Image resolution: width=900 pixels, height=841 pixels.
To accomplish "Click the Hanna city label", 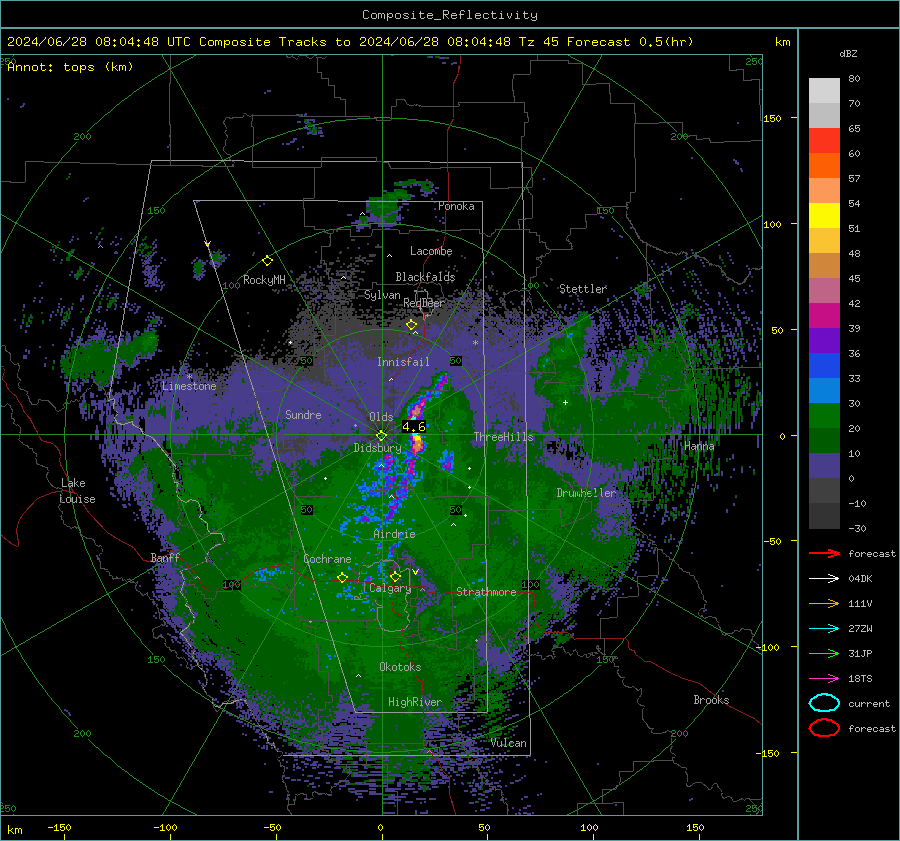I will [699, 446].
